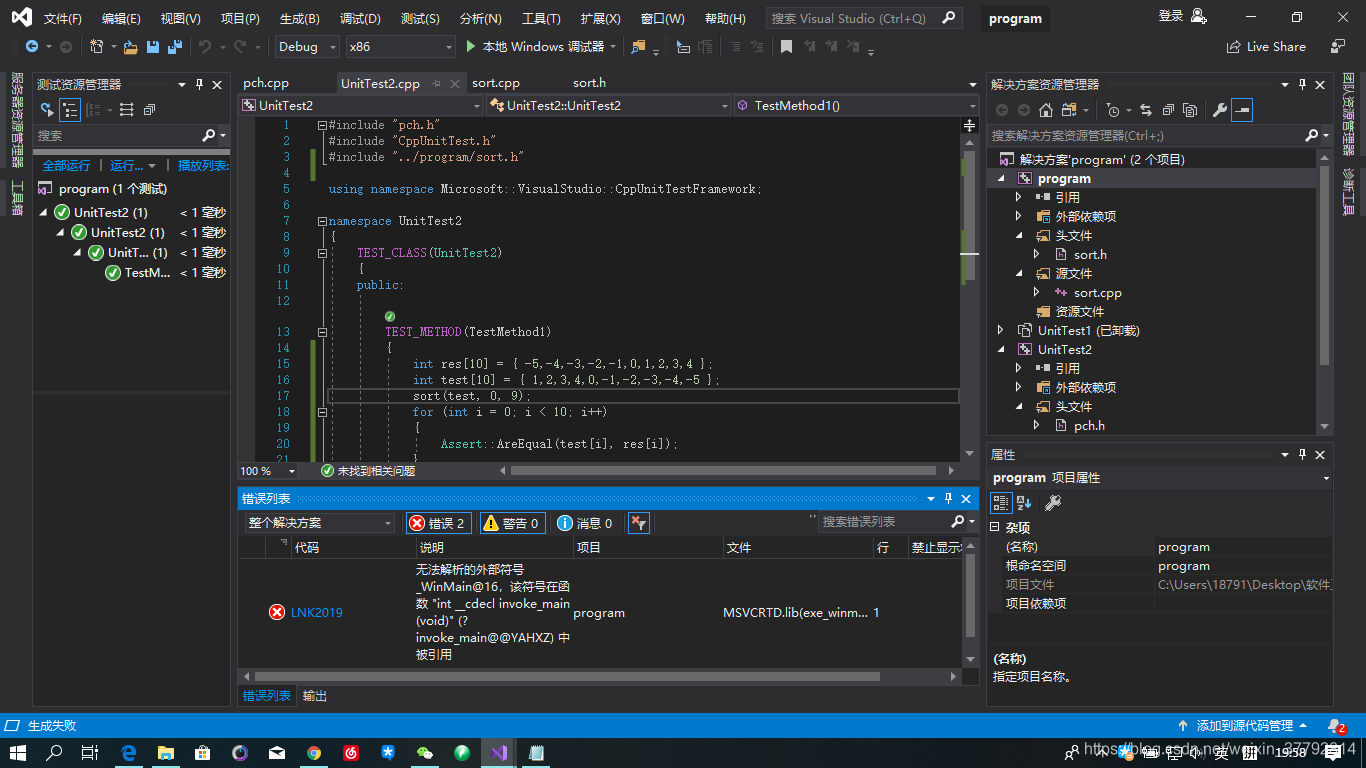Switch Properties panel to categorized view
The width and height of the screenshot is (1366, 768).
1001,503
